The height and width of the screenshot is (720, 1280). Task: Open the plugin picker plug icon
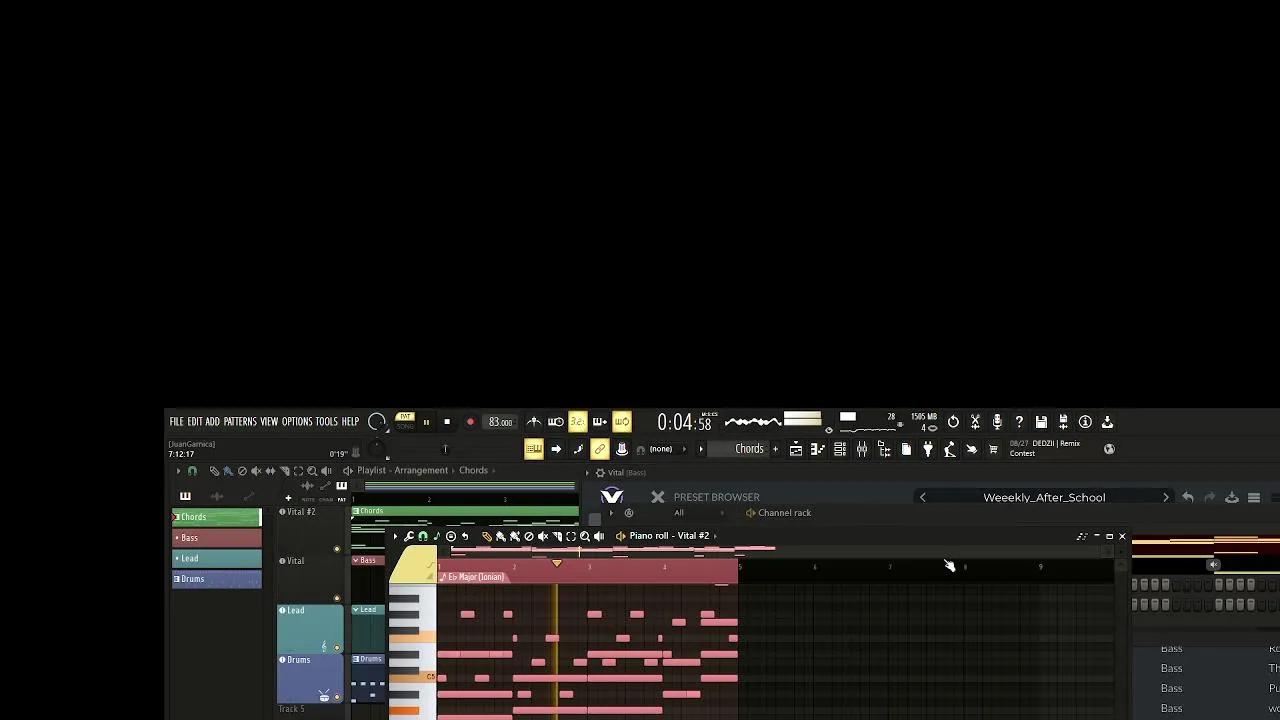click(x=928, y=449)
